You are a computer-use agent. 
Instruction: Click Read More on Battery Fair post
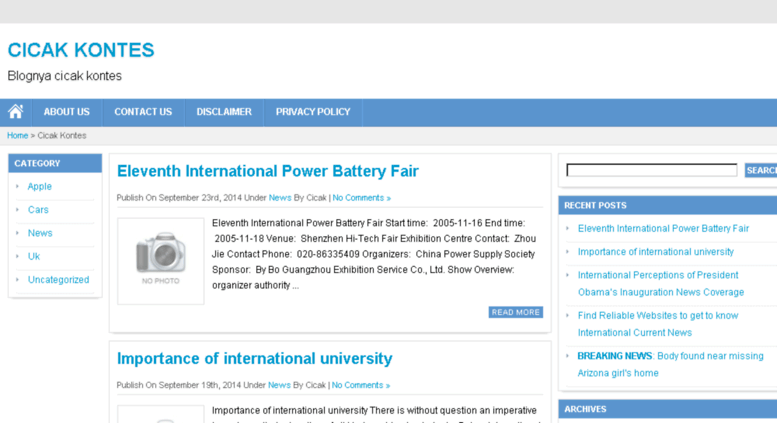516,312
